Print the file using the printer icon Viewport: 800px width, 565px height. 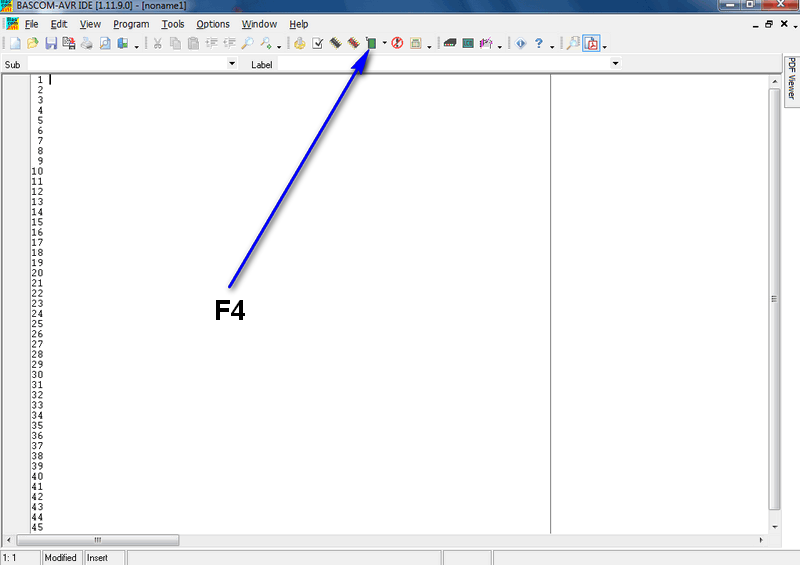87,43
